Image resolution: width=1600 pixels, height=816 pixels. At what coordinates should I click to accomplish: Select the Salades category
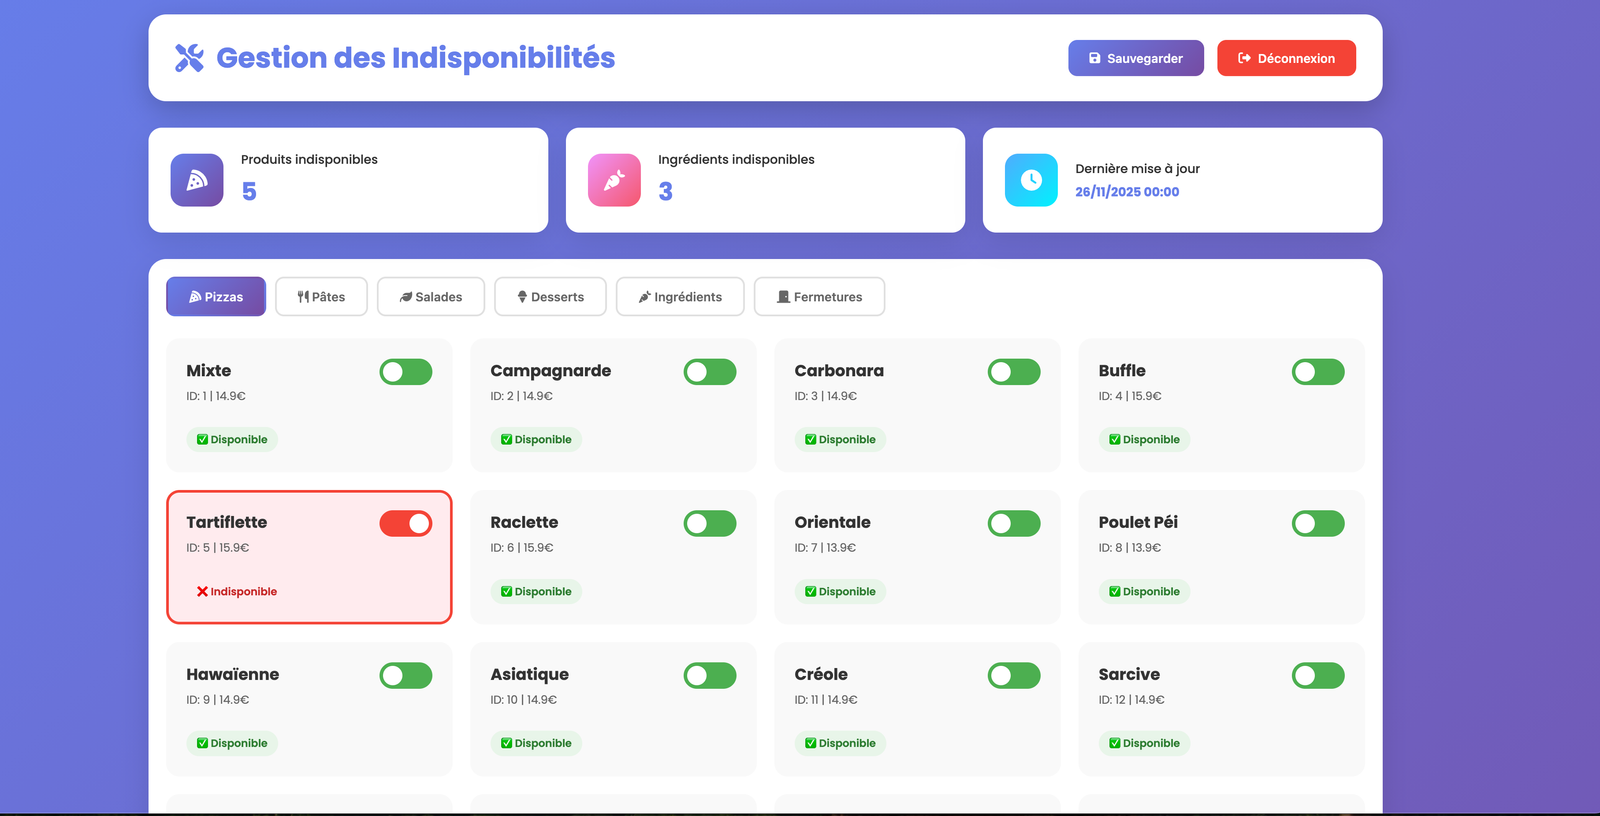coord(430,296)
